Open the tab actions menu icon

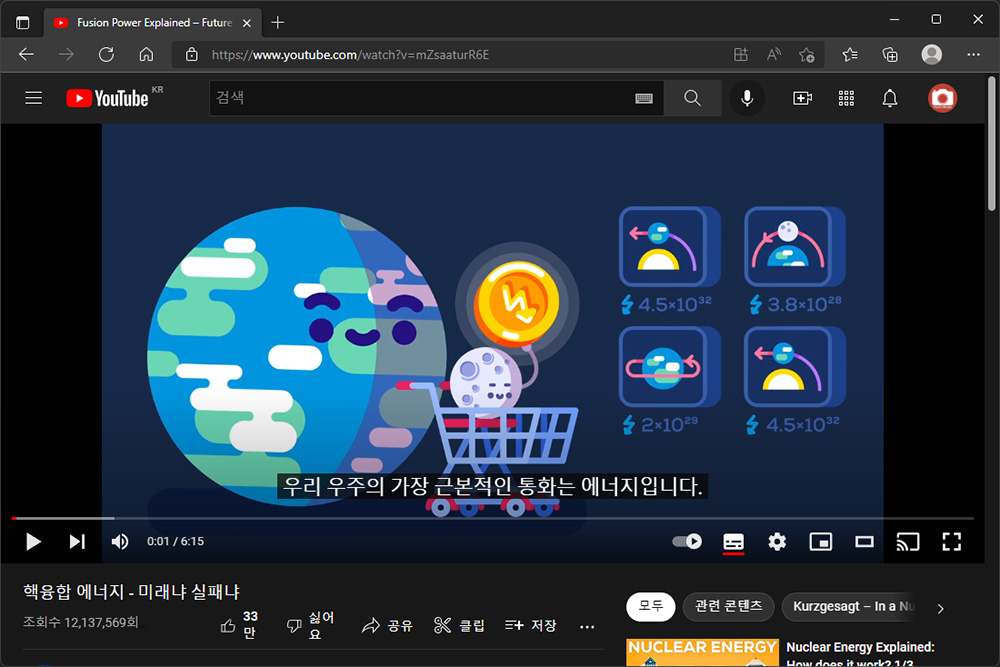point(22,23)
